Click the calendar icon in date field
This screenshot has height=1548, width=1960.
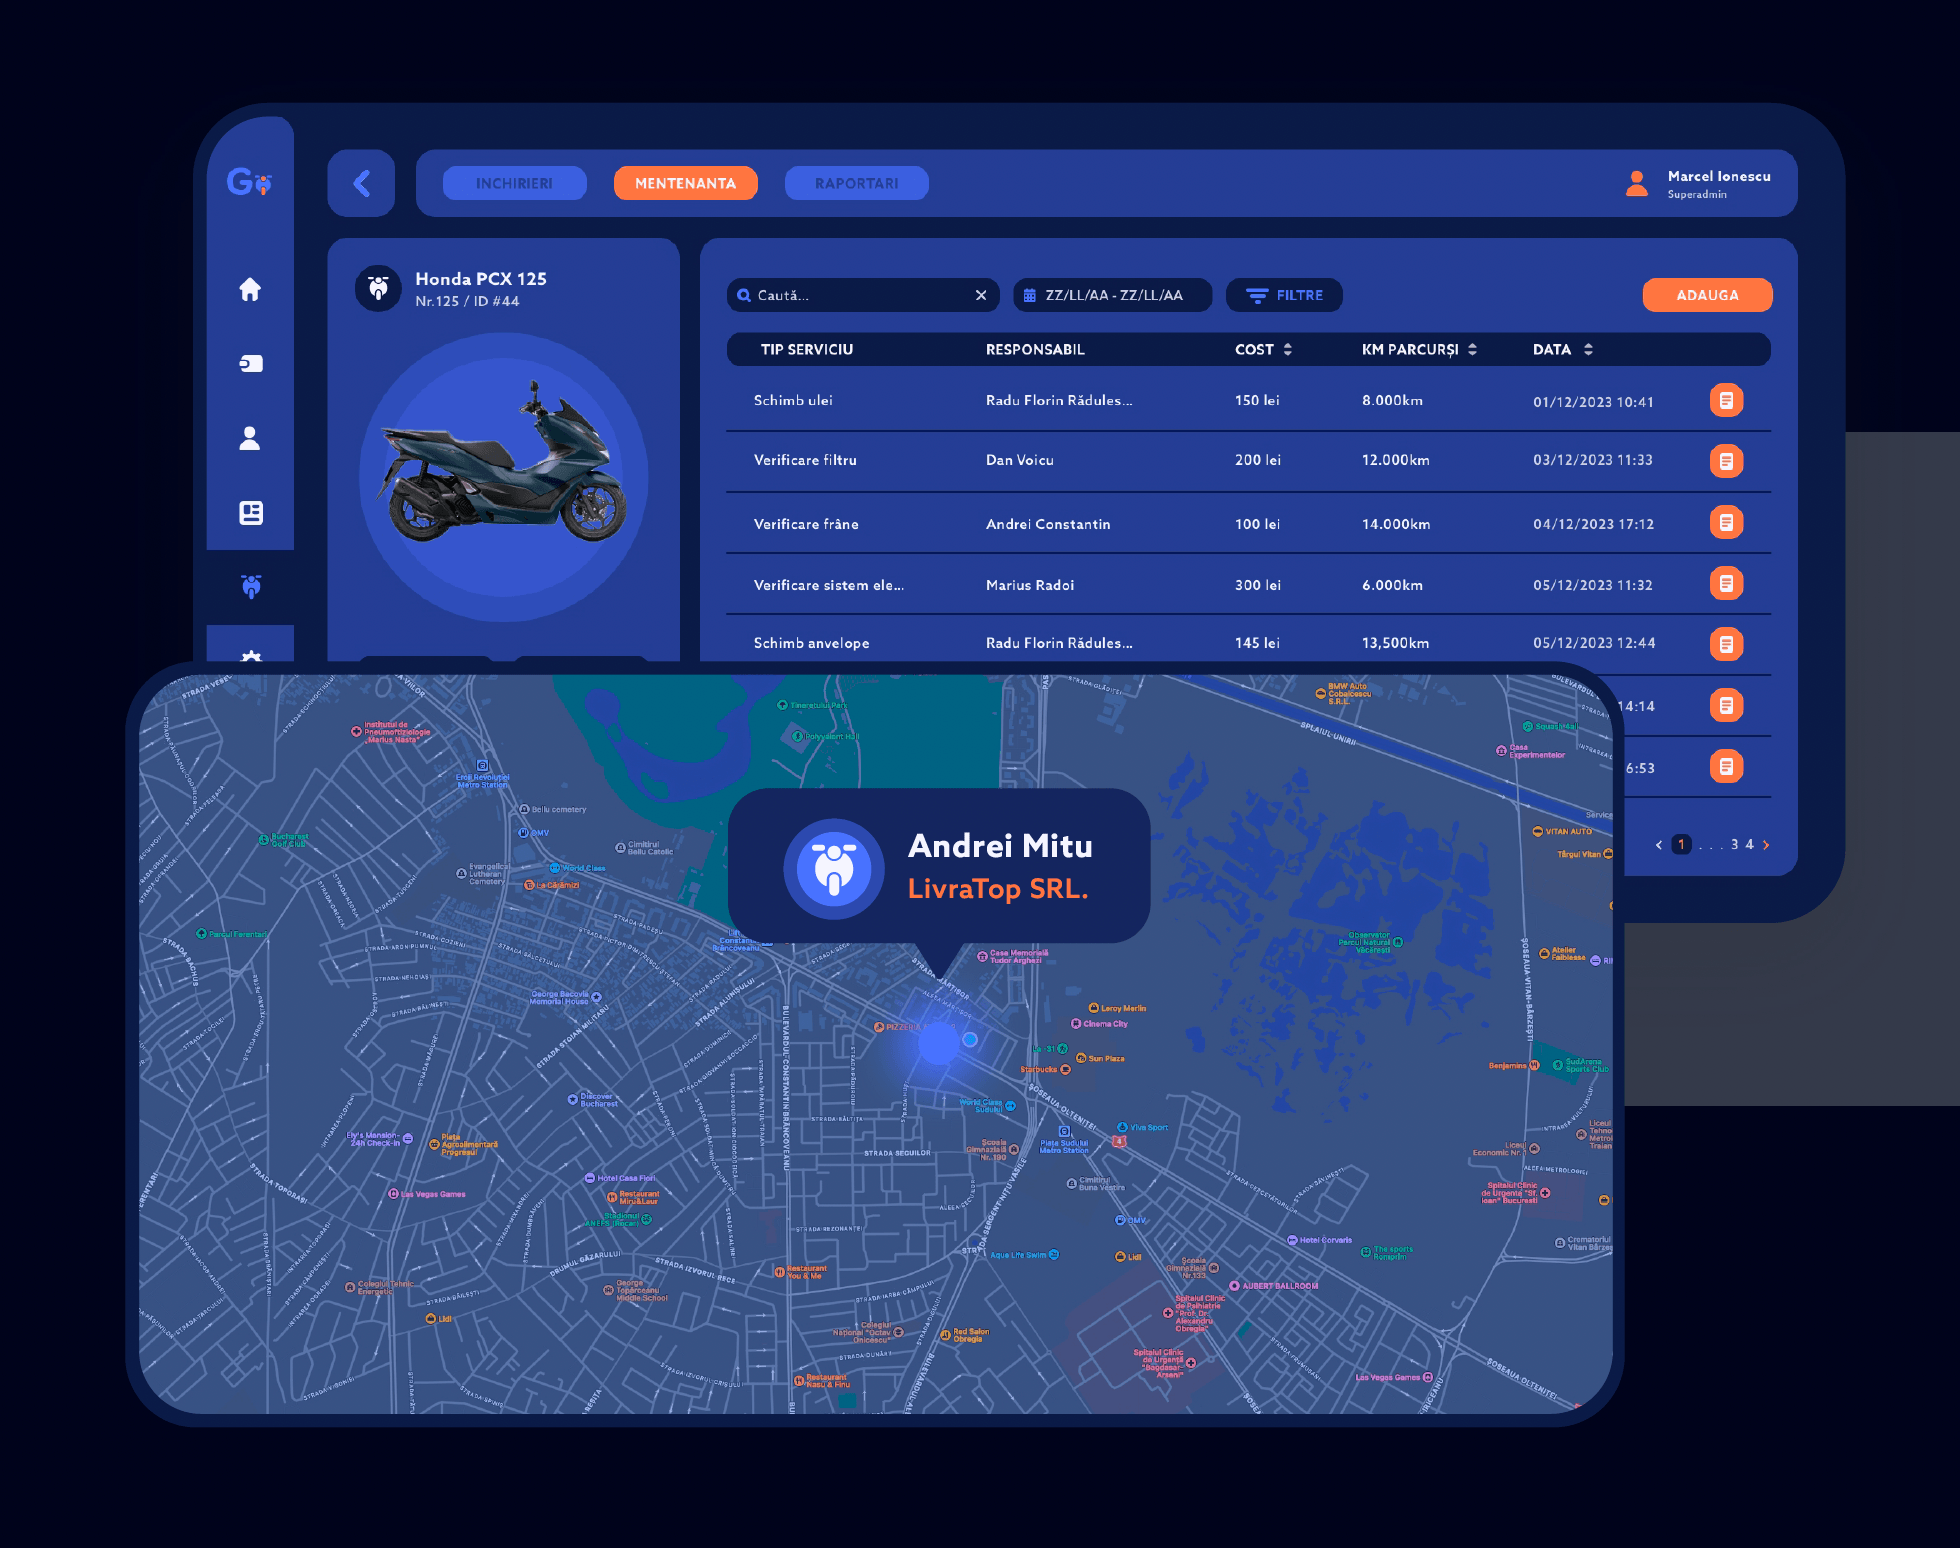(1030, 295)
